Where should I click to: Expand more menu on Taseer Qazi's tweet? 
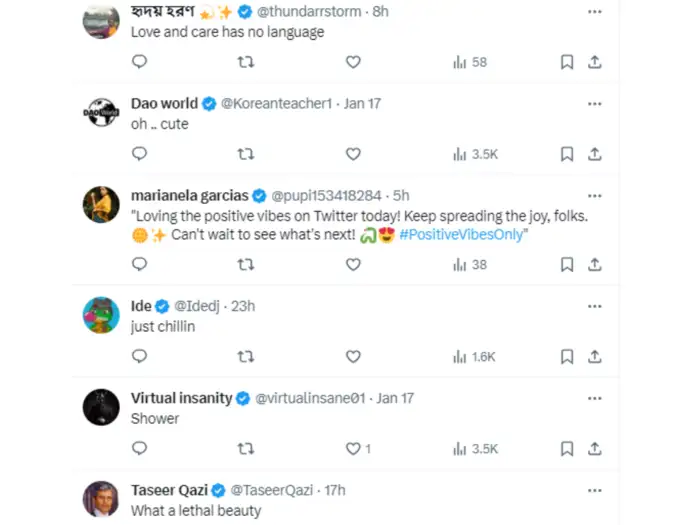[x=595, y=490]
